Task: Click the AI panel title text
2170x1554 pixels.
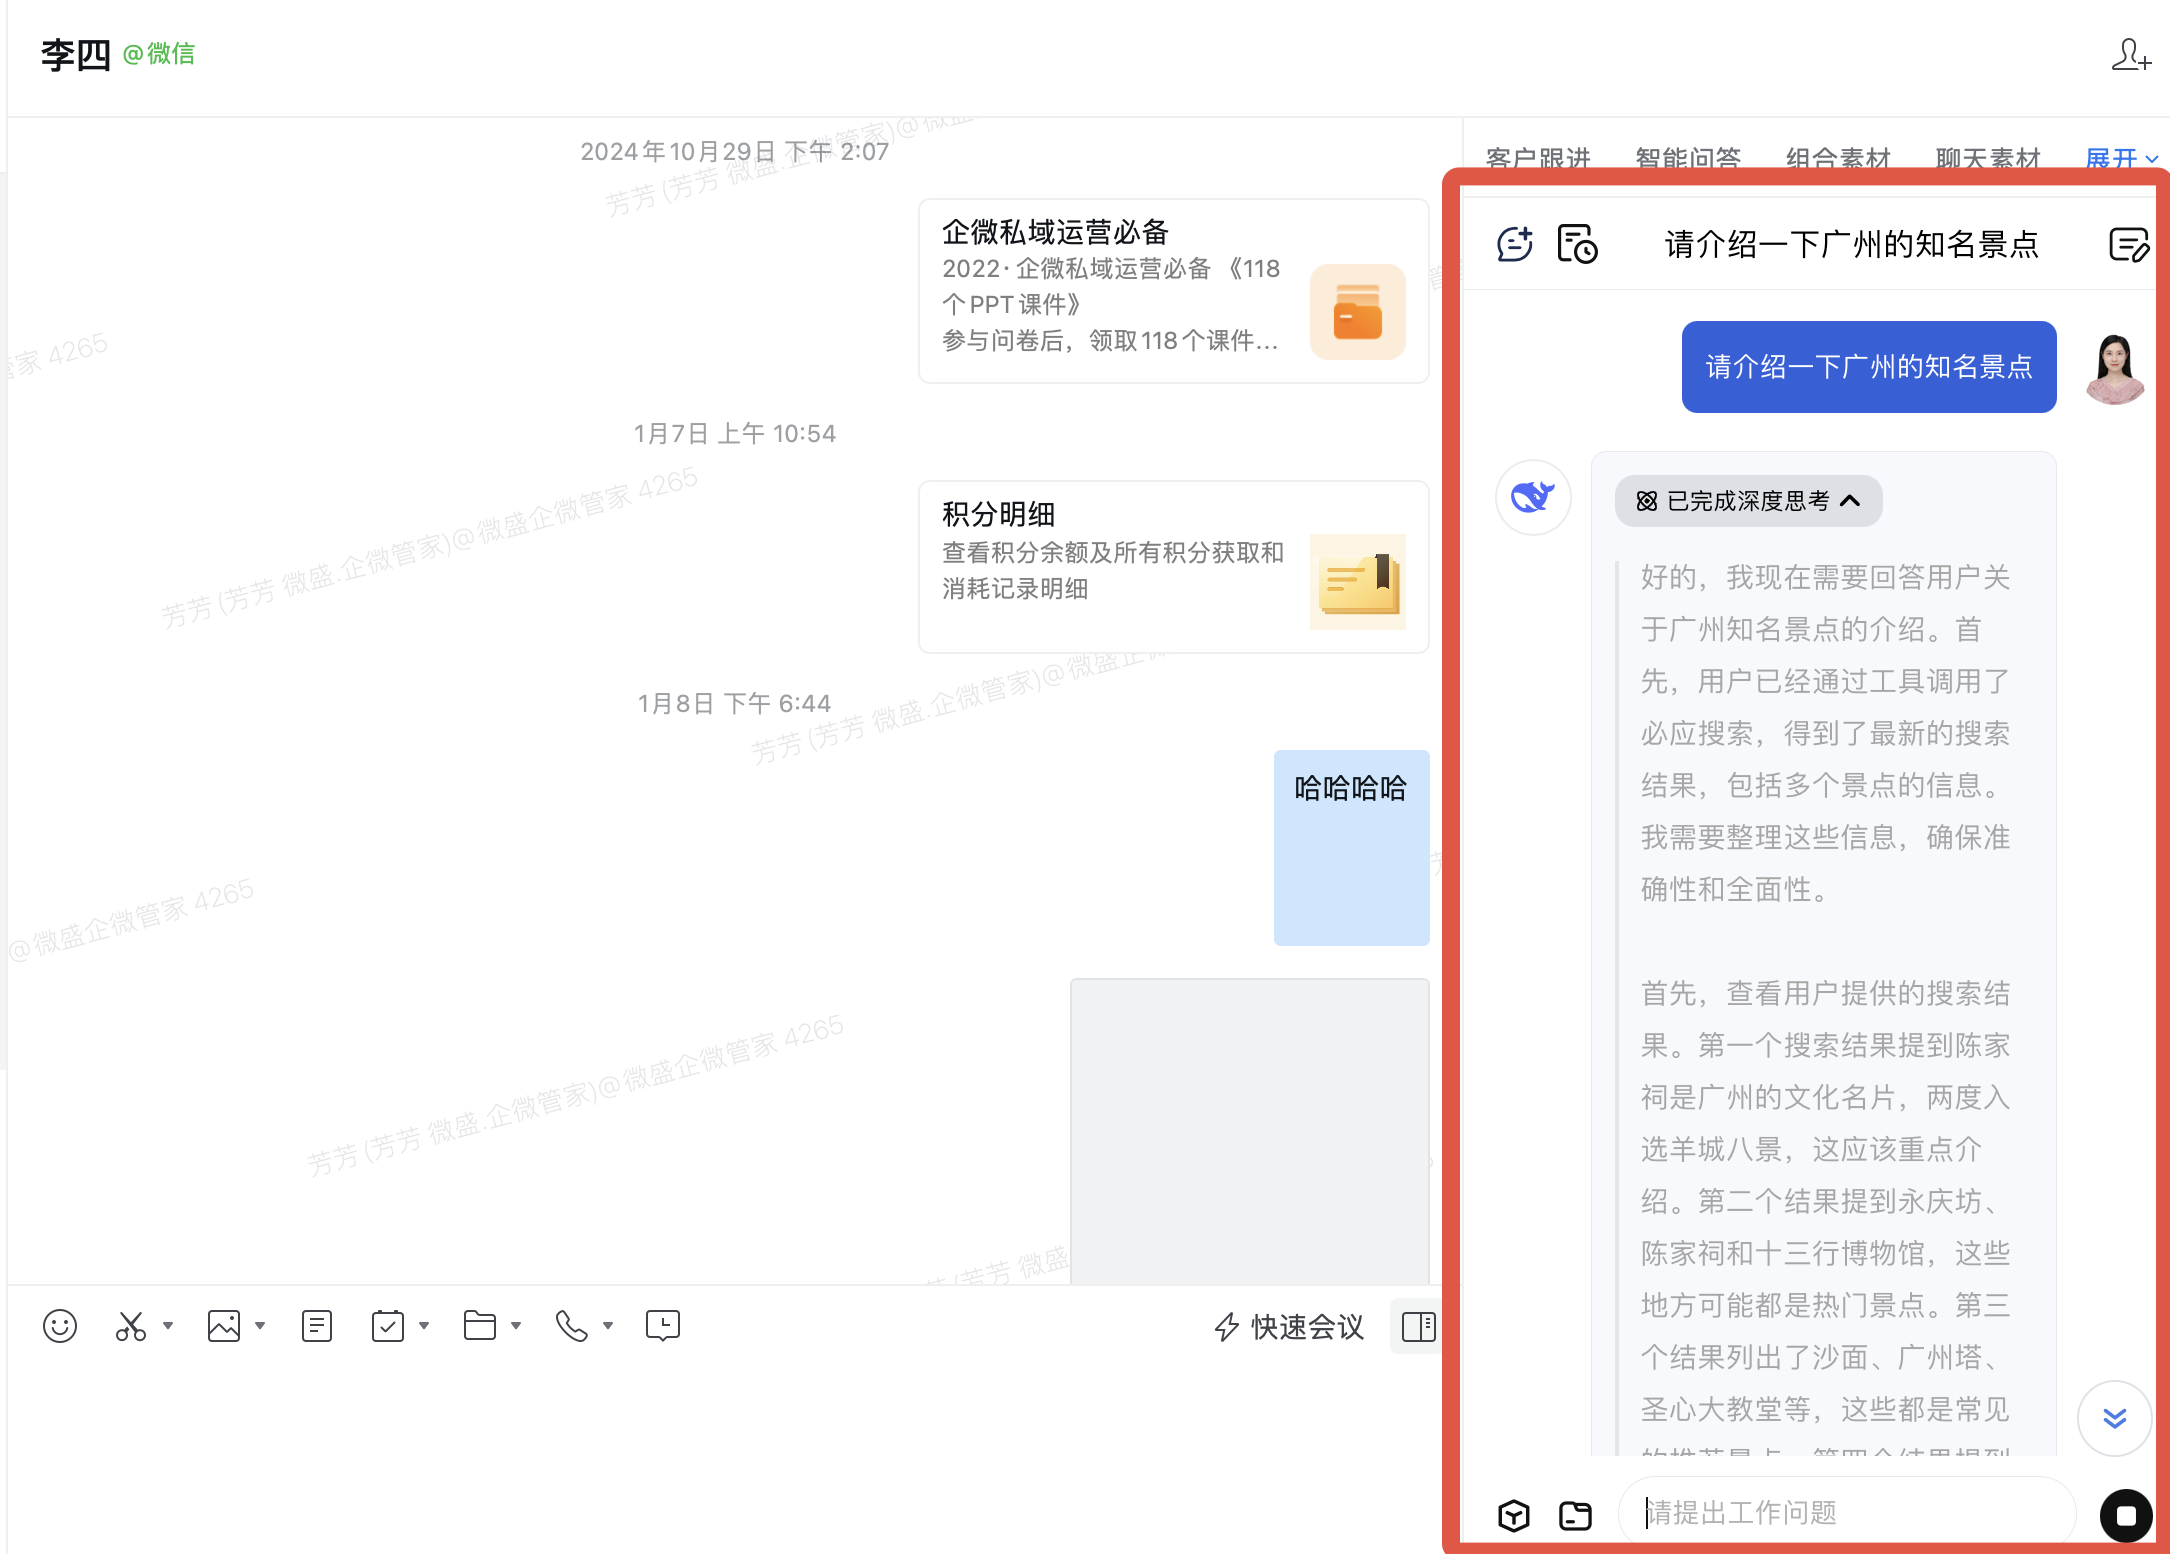Action: point(1851,245)
